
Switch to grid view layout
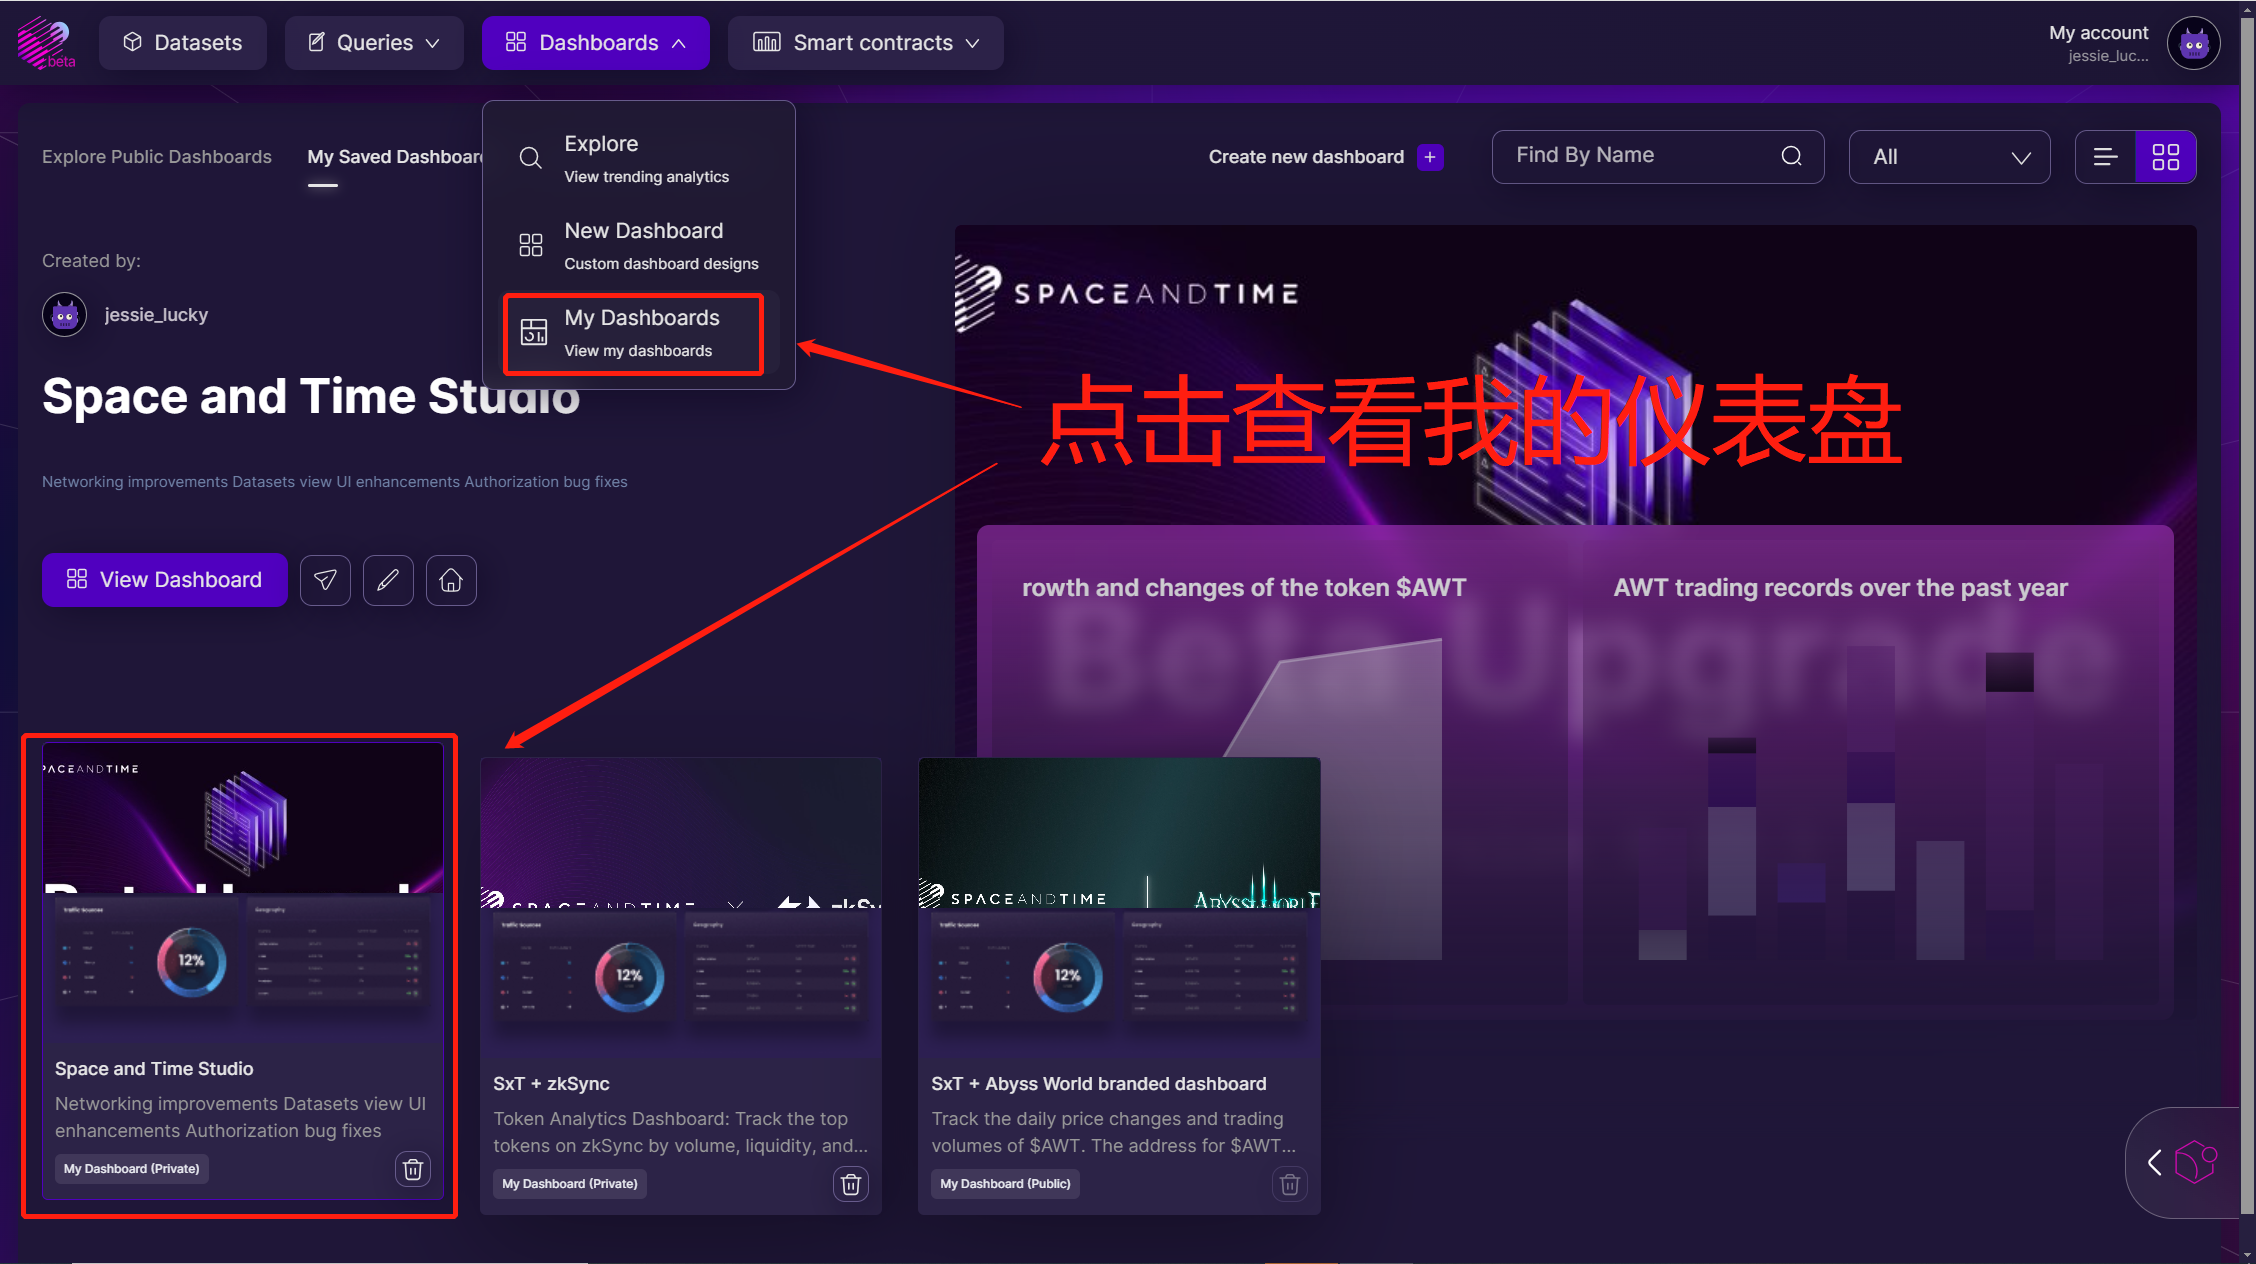(x=2166, y=157)
